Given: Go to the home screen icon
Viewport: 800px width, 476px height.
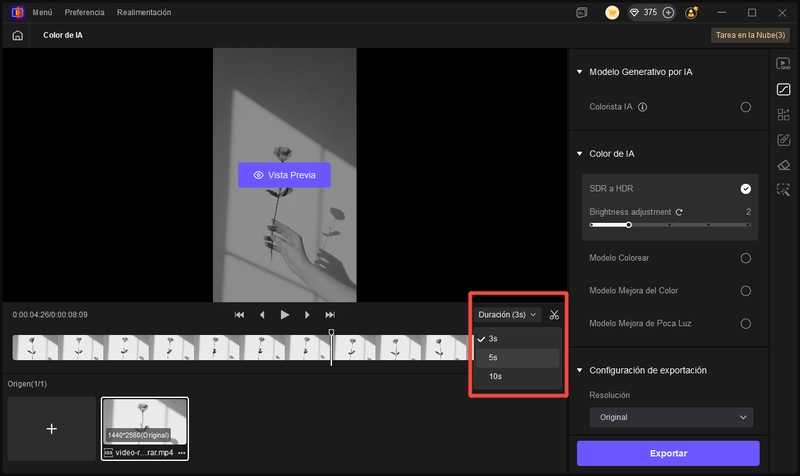Looking at the screenshot, I should [17, 35].
